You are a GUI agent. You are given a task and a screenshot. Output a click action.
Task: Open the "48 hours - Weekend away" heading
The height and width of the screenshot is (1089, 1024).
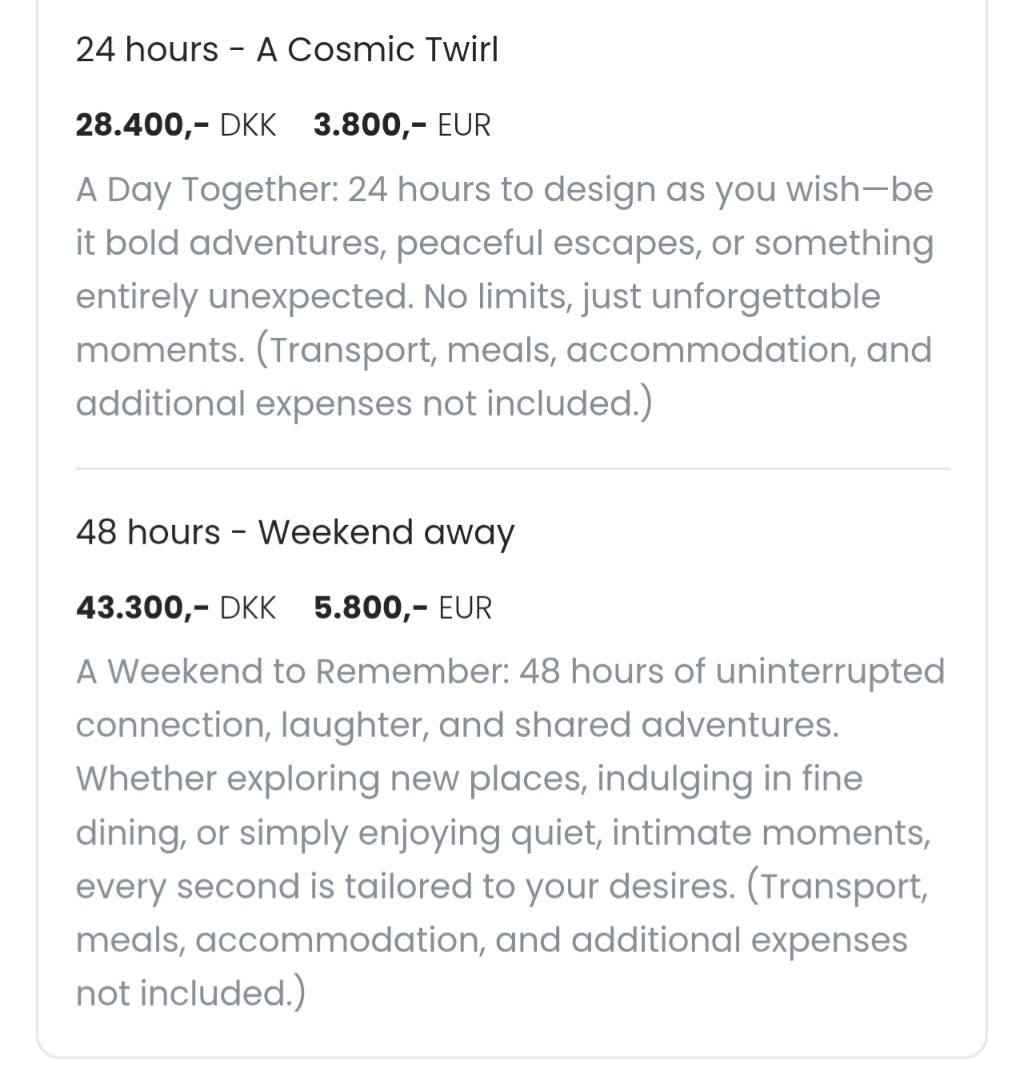[x=295, y=532]
